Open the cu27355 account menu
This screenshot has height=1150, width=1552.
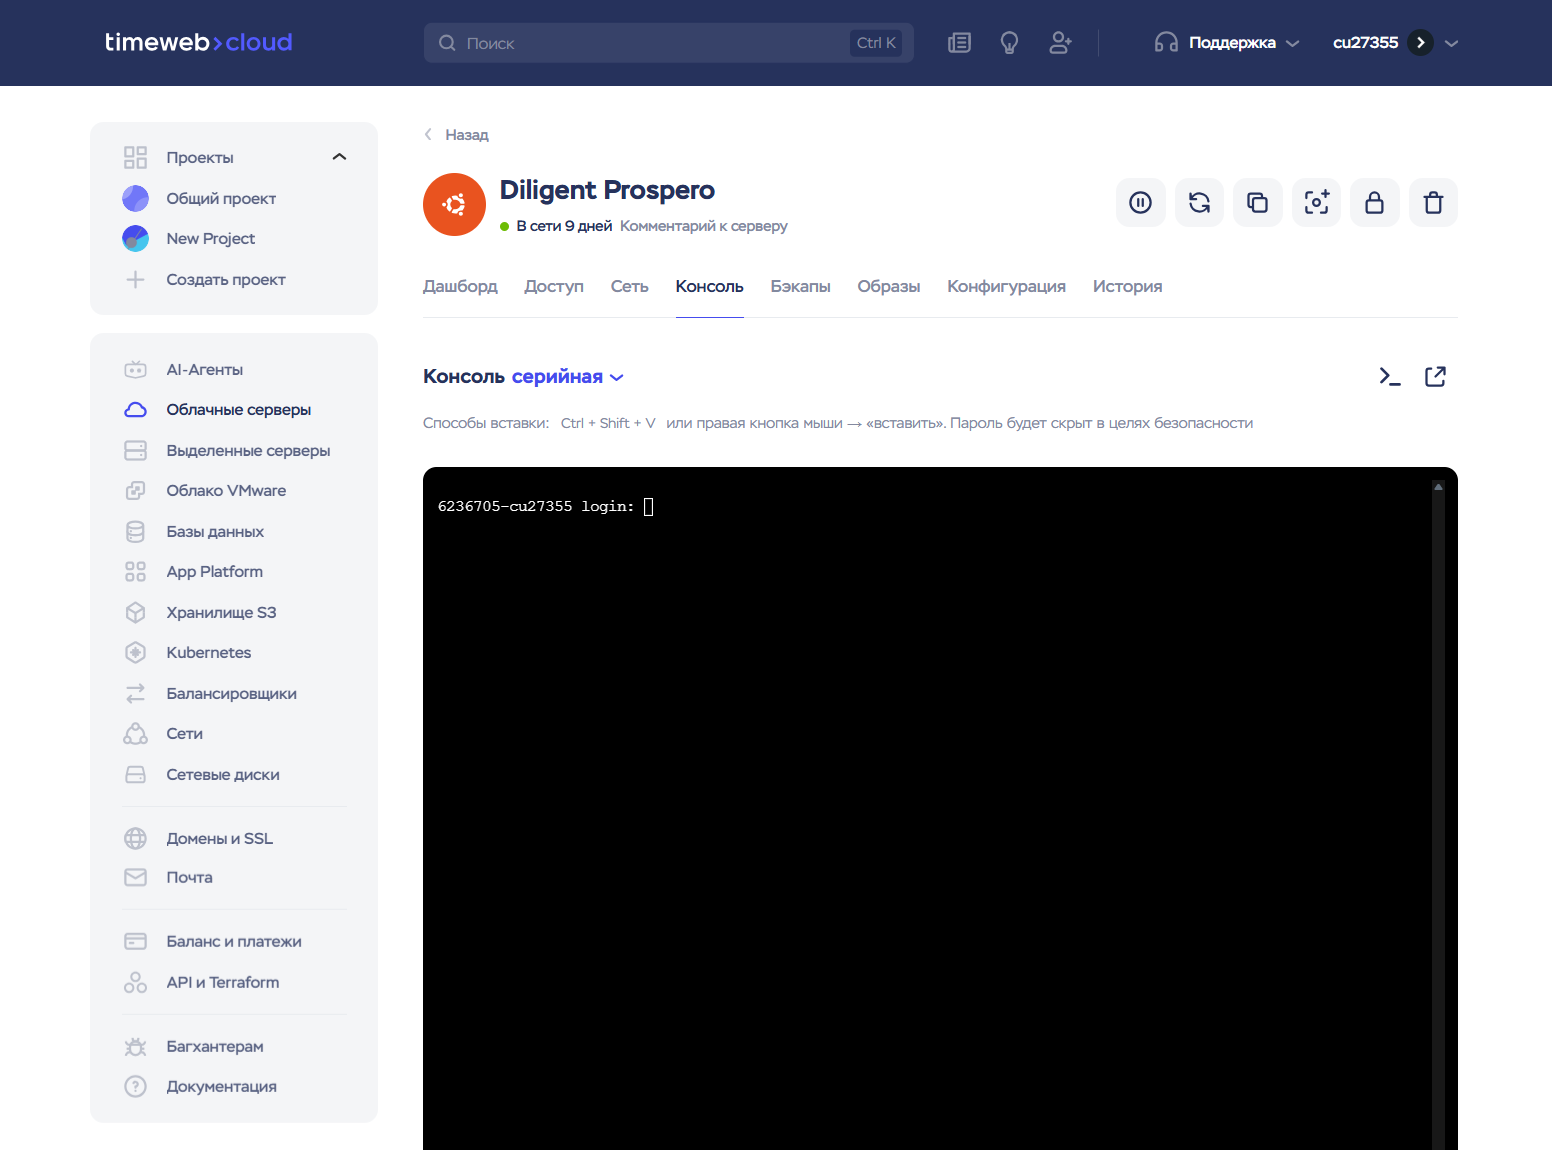(1395, 43)
